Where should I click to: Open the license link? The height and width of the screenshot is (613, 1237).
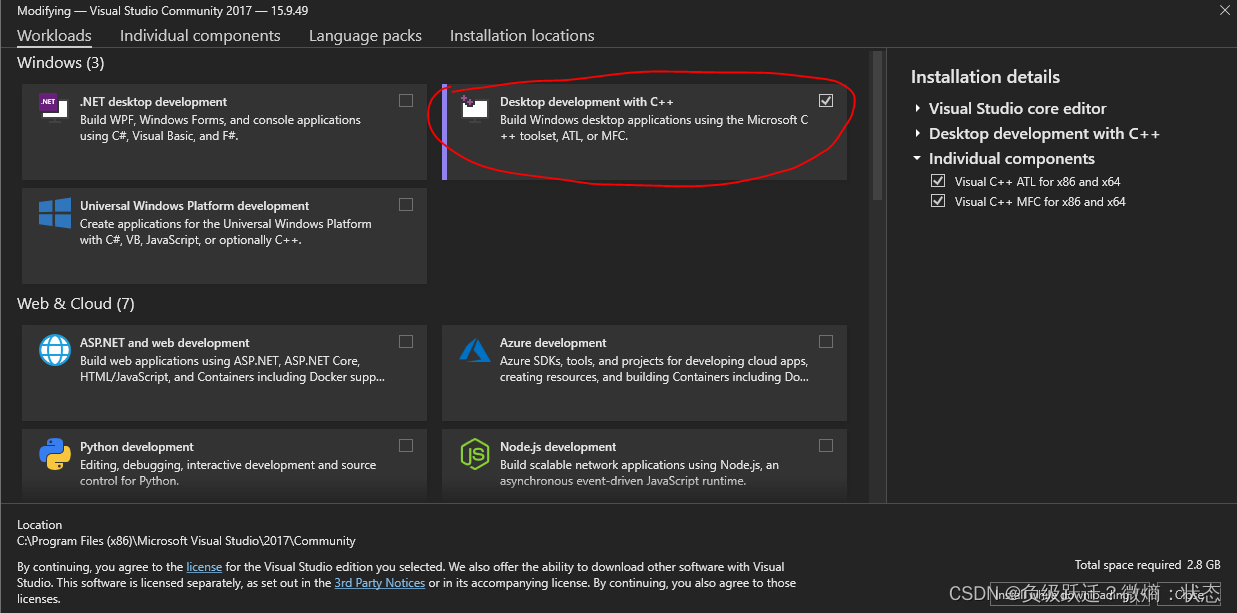[204, 567]
